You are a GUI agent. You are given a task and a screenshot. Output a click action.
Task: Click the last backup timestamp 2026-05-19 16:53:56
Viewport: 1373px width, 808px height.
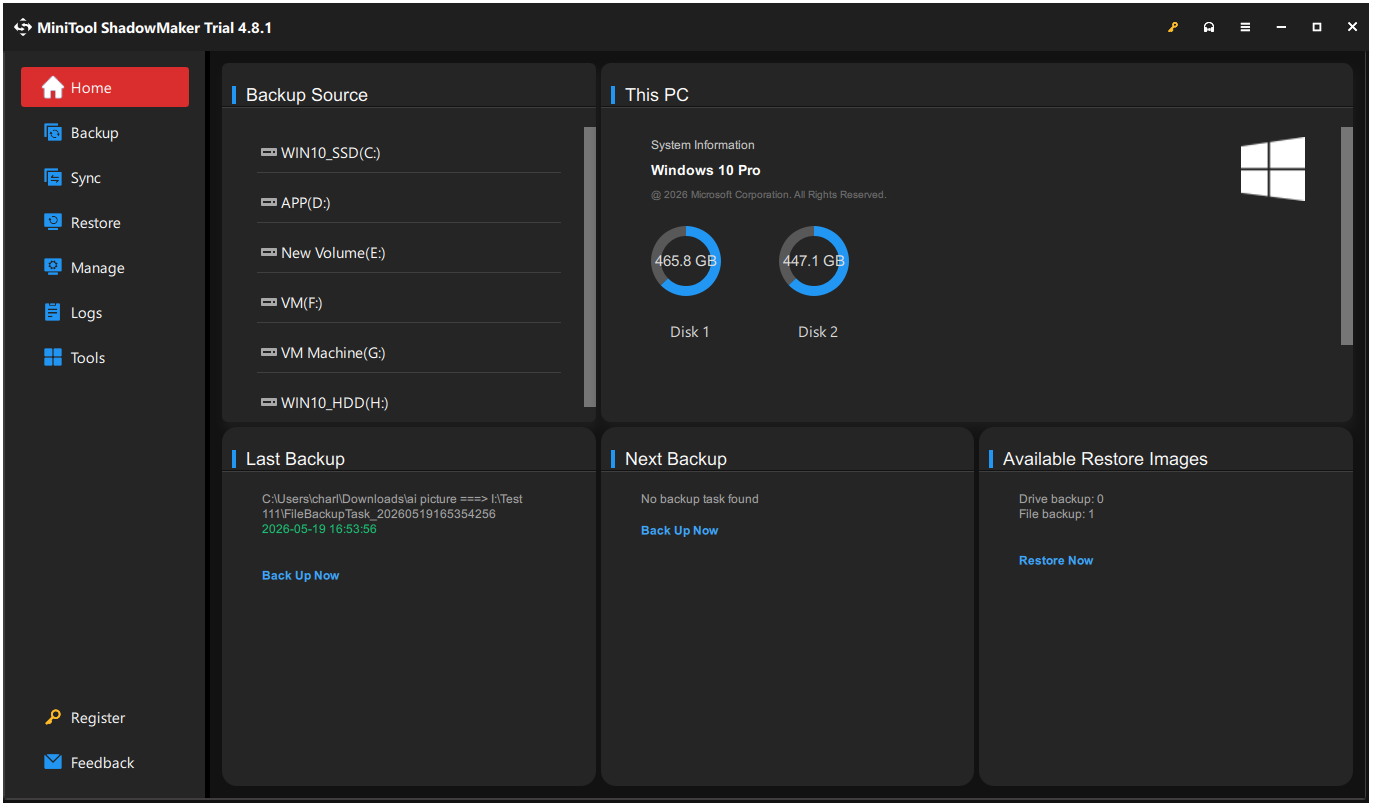(x=319, y=529)
